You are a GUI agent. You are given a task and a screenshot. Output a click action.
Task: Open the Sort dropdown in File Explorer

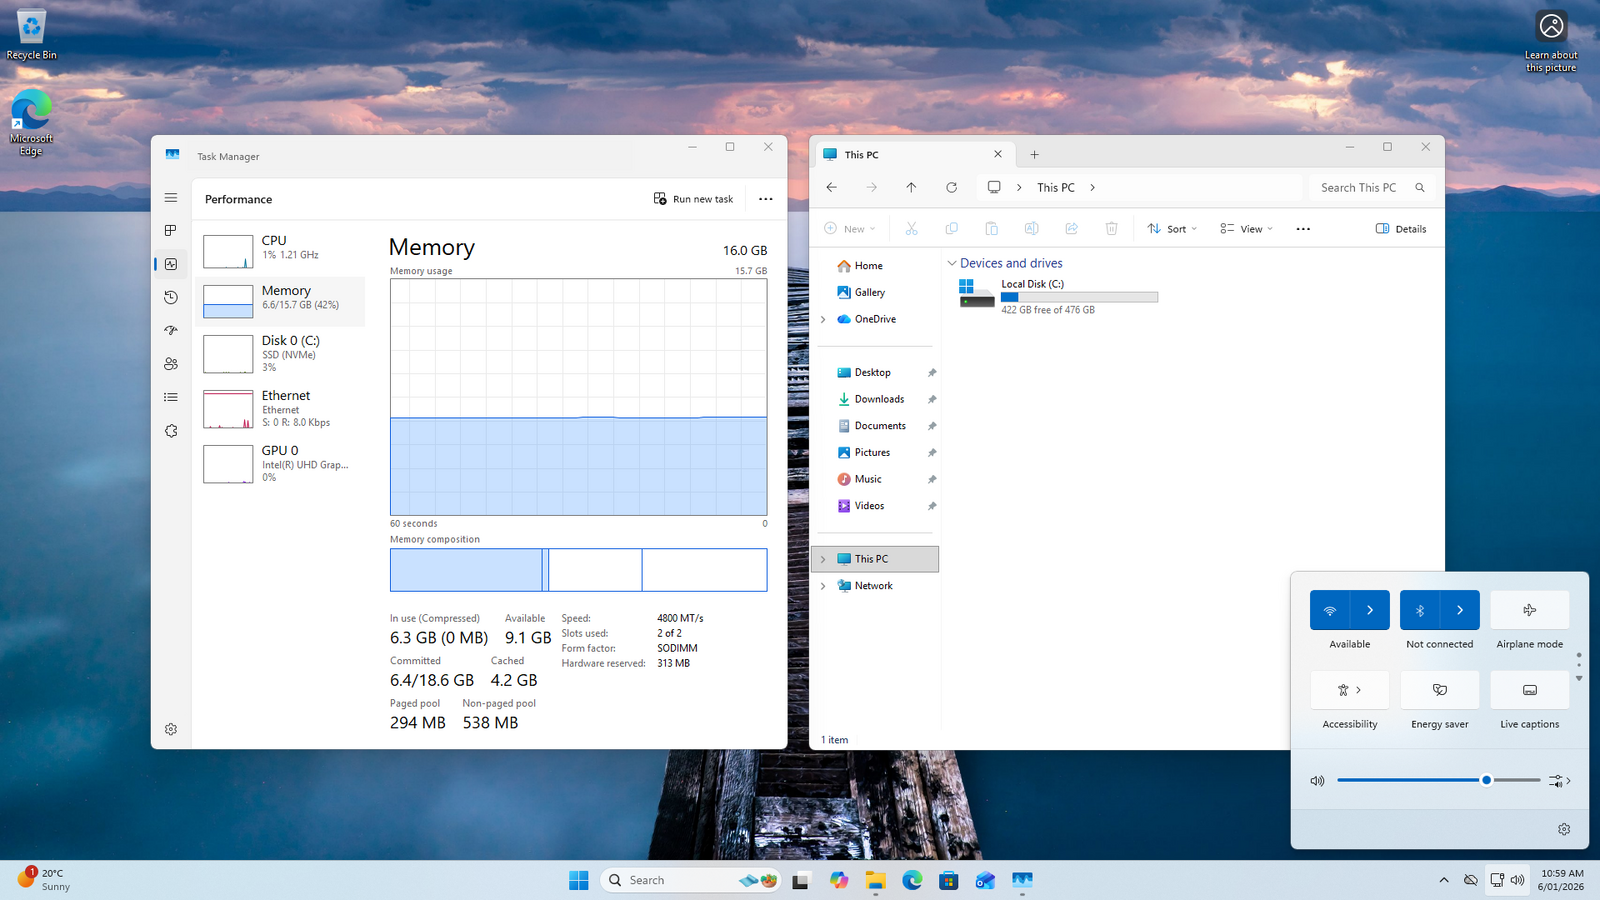tap(1172, 229)
